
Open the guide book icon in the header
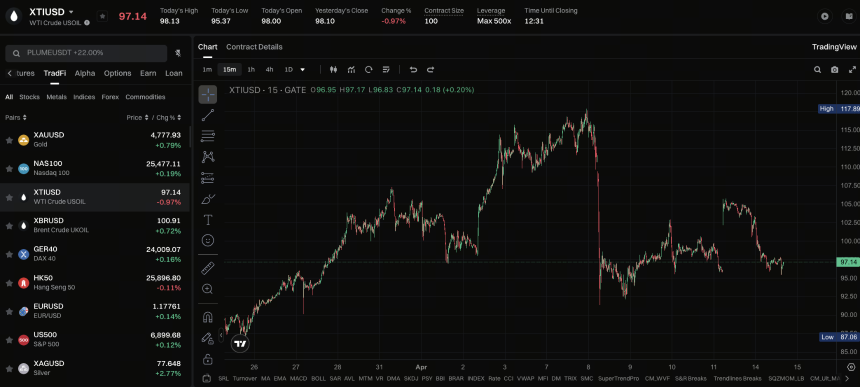(848, 16)
